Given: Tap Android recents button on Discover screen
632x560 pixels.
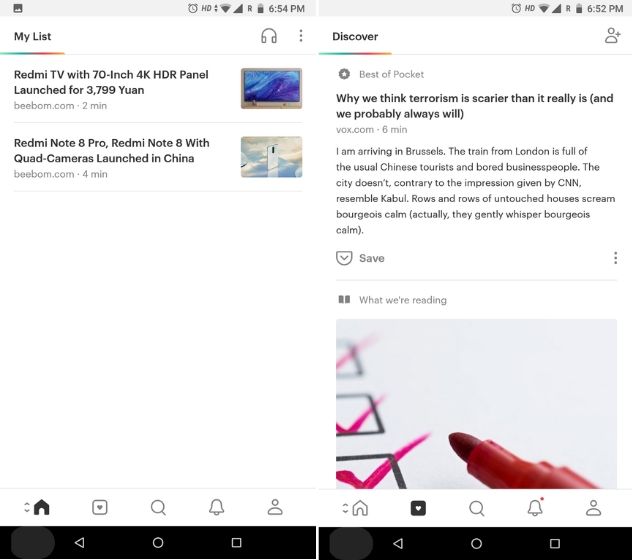Looking at the screenshot, I should click(x=555, y=543).
